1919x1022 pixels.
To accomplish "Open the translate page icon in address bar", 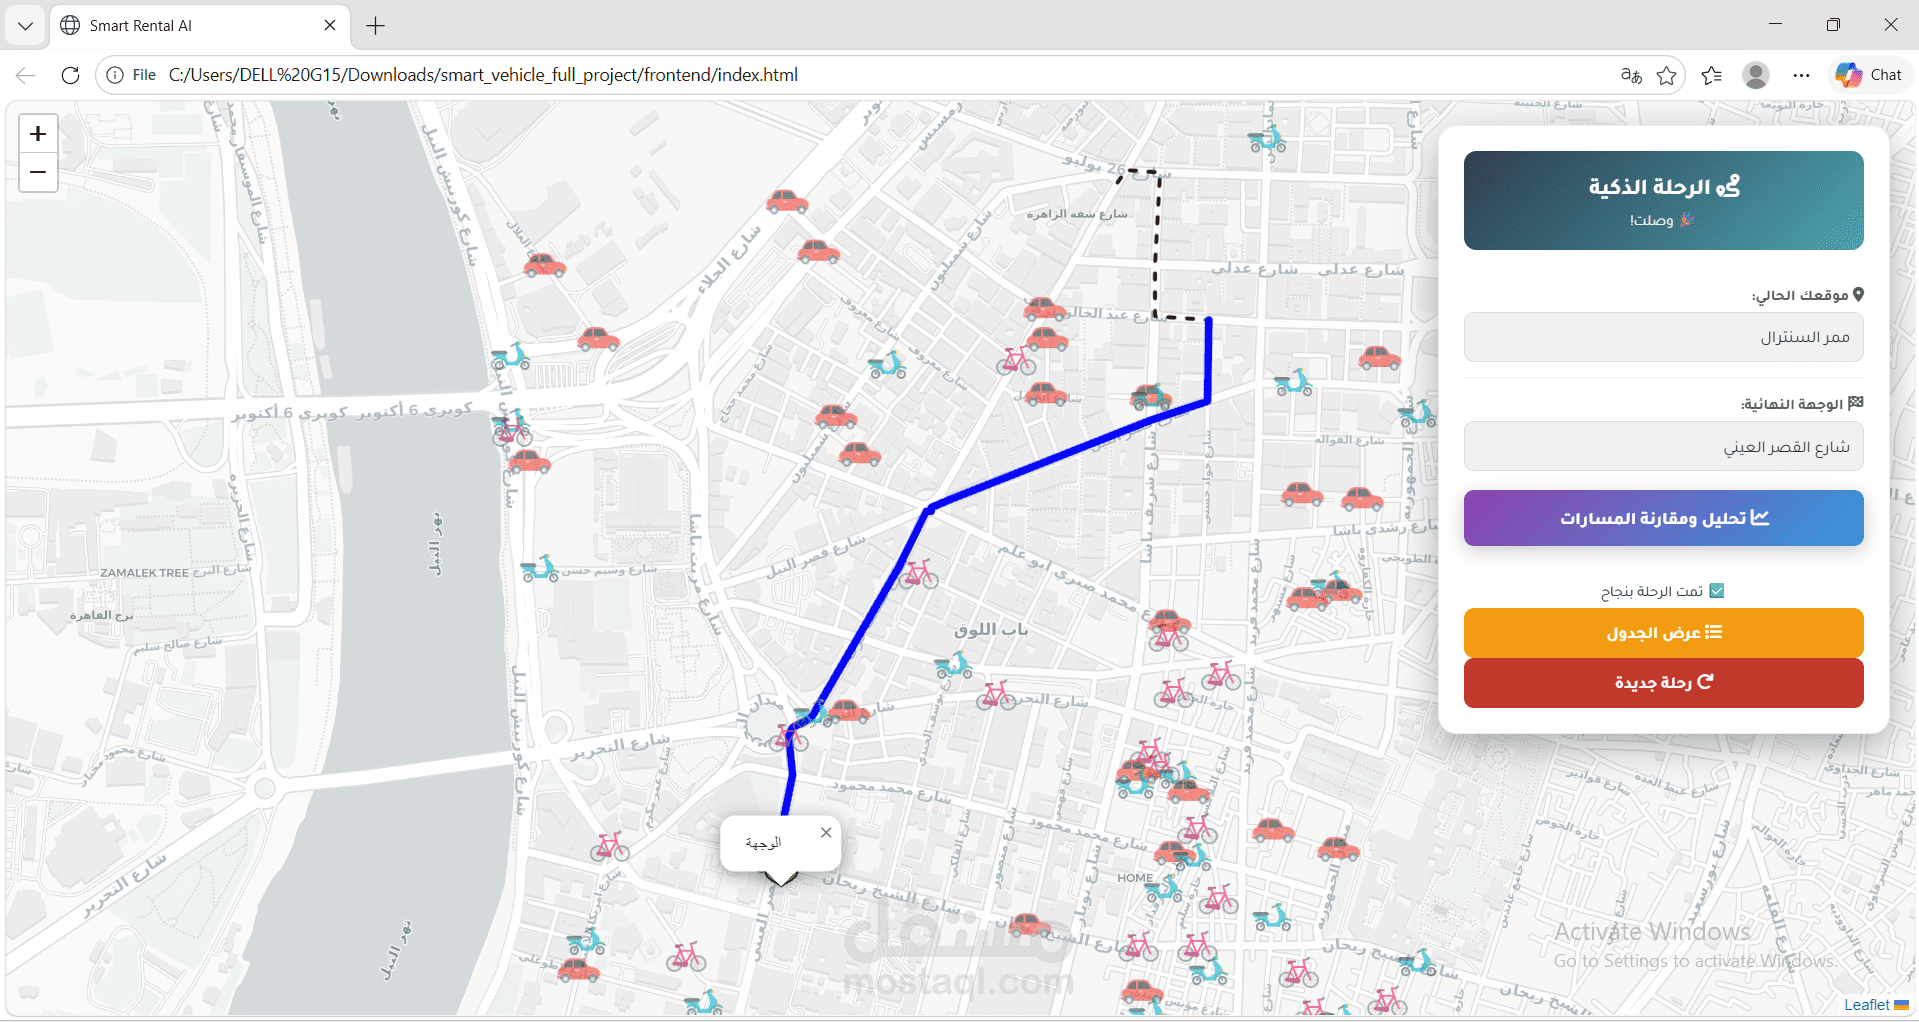I will tap(1630, 75).
